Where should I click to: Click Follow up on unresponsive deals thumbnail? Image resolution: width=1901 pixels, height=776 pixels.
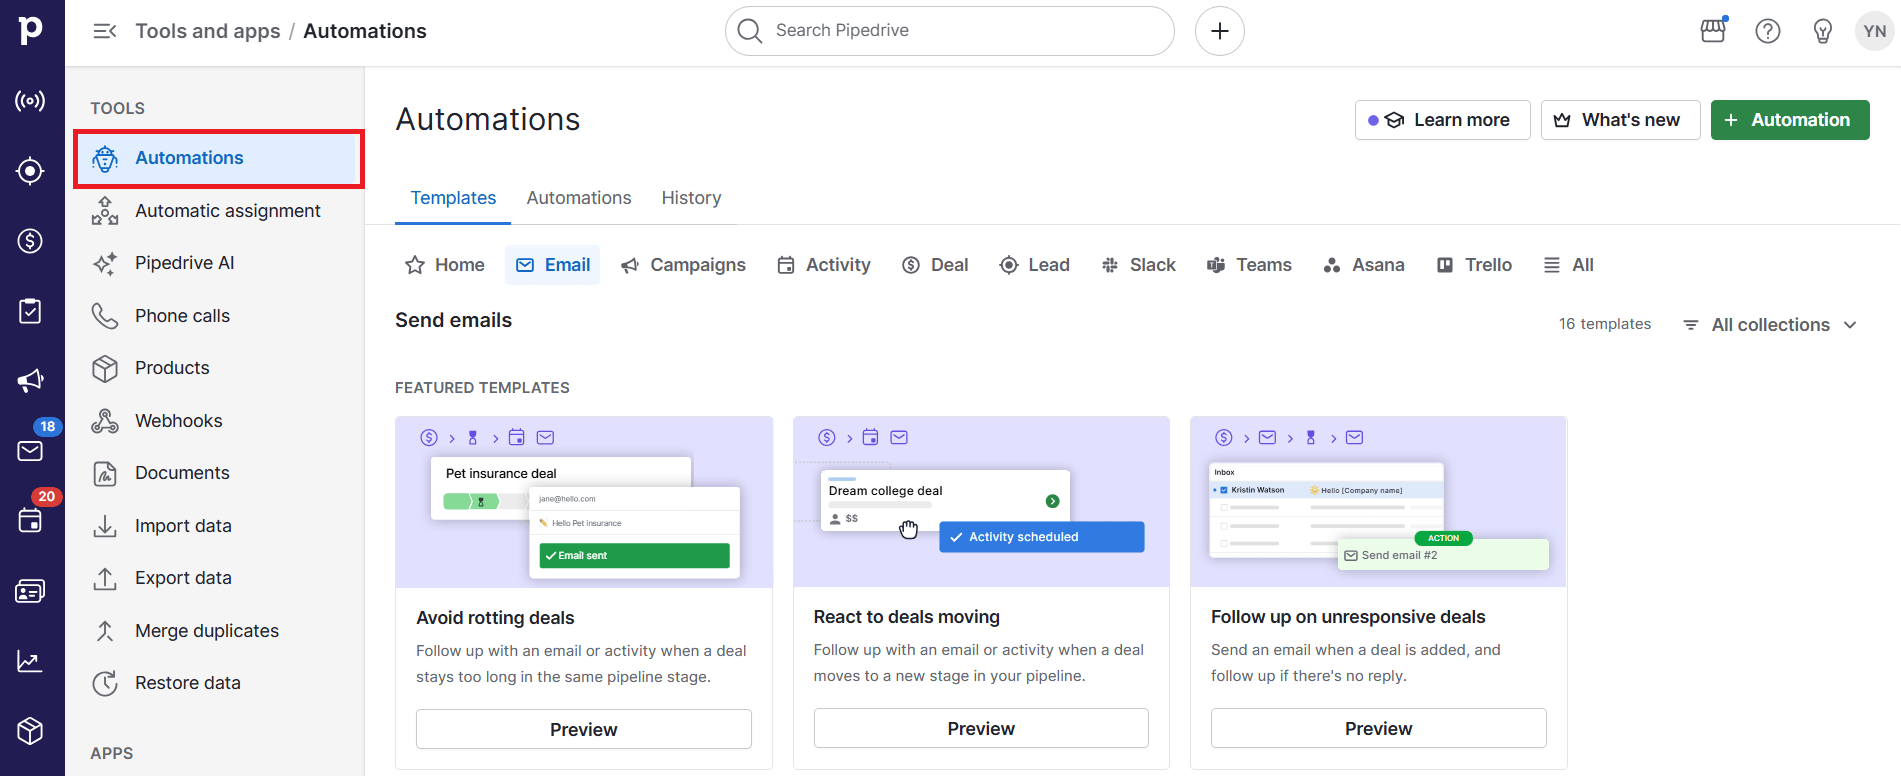(1378, 502)
